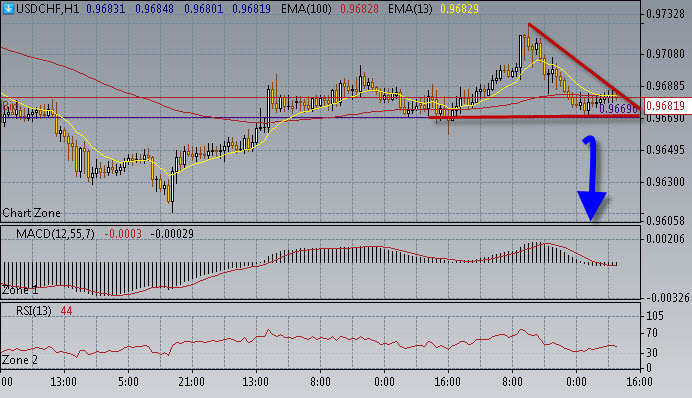Select the EMA(100) indicator label
The width and height of the screenshot is (692, 398).
tap(306, 9)
